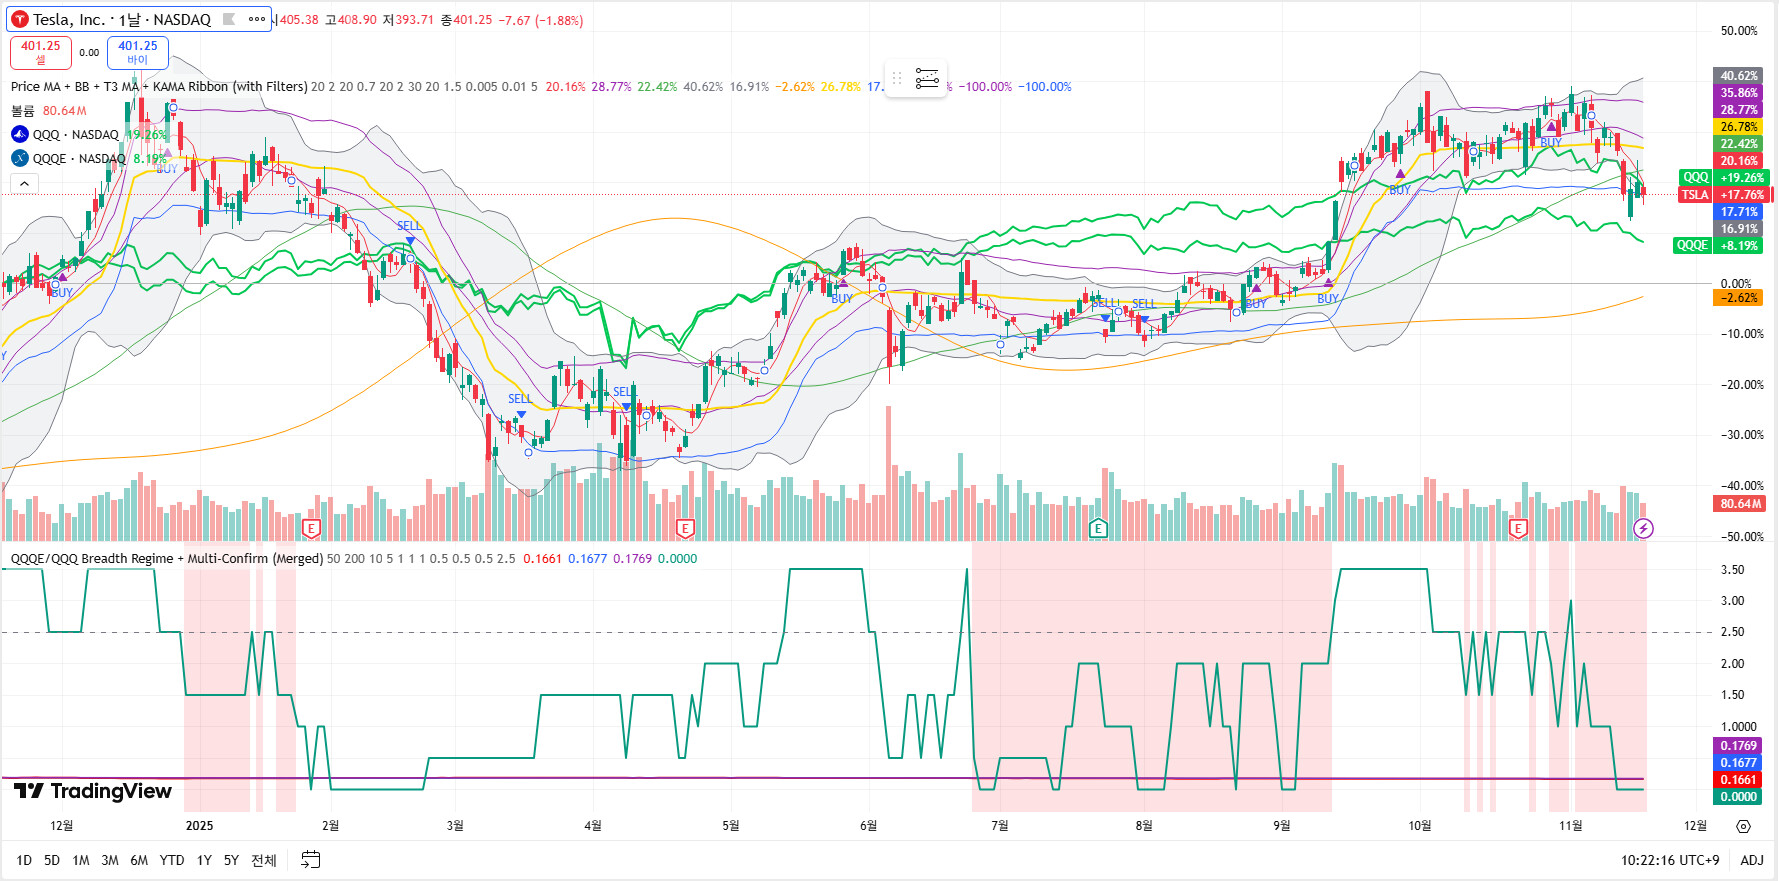
Task: Click the QQQ symbol logo in legend
Action: tap(19, 134)
